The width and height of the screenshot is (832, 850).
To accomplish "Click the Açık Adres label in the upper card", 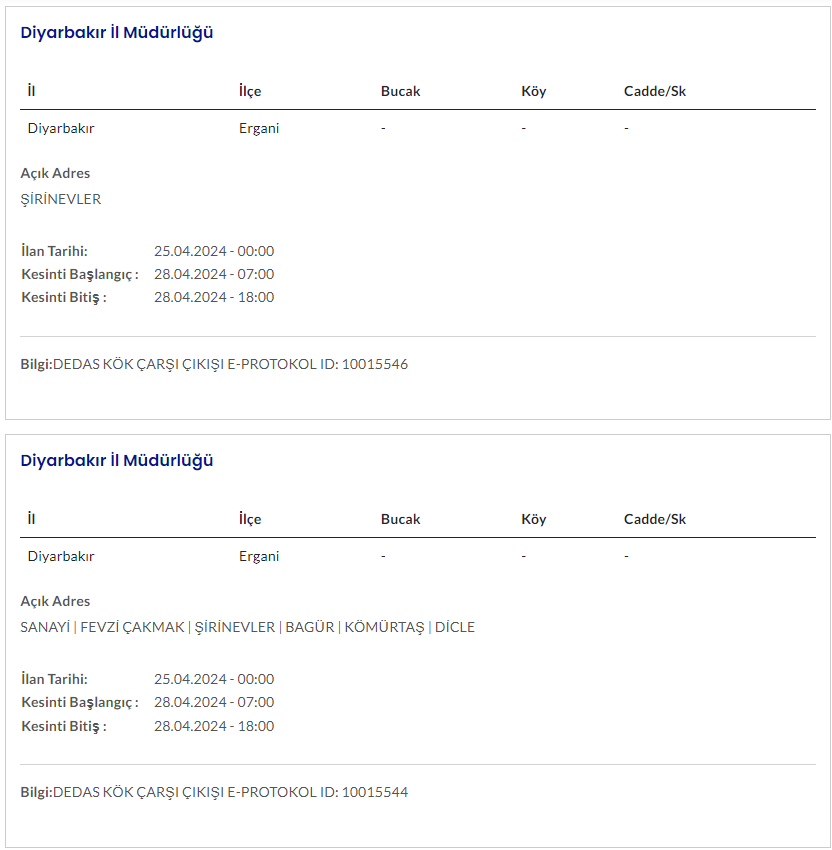I will [x=55, y=173].
